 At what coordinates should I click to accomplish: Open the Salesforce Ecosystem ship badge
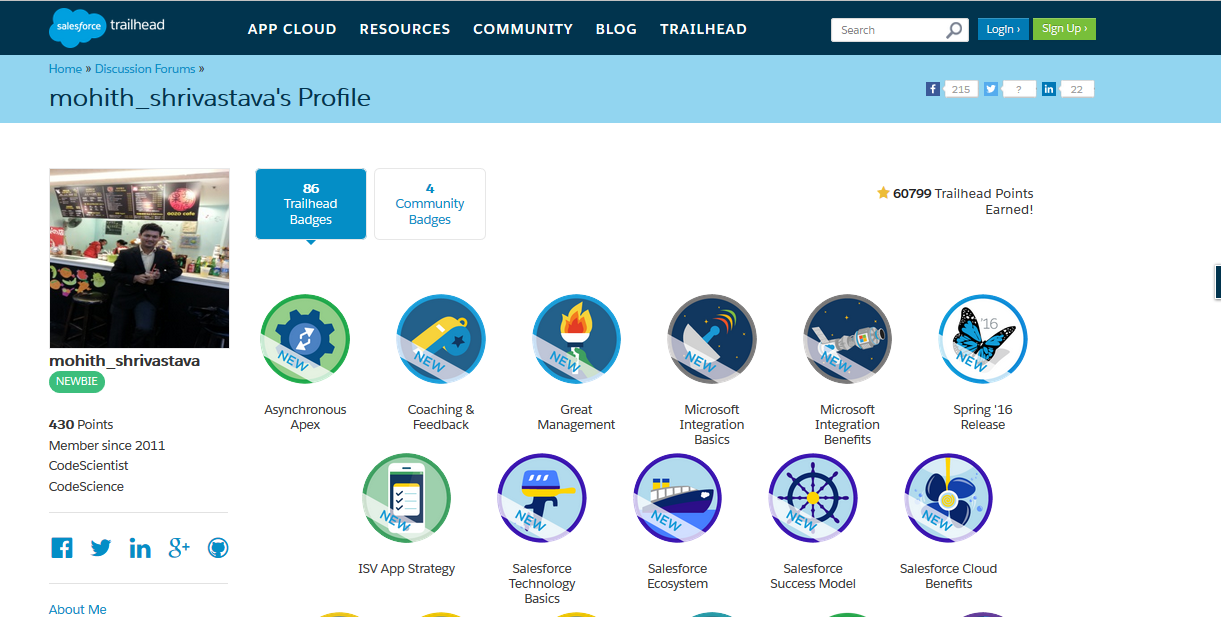pos(678,498)
